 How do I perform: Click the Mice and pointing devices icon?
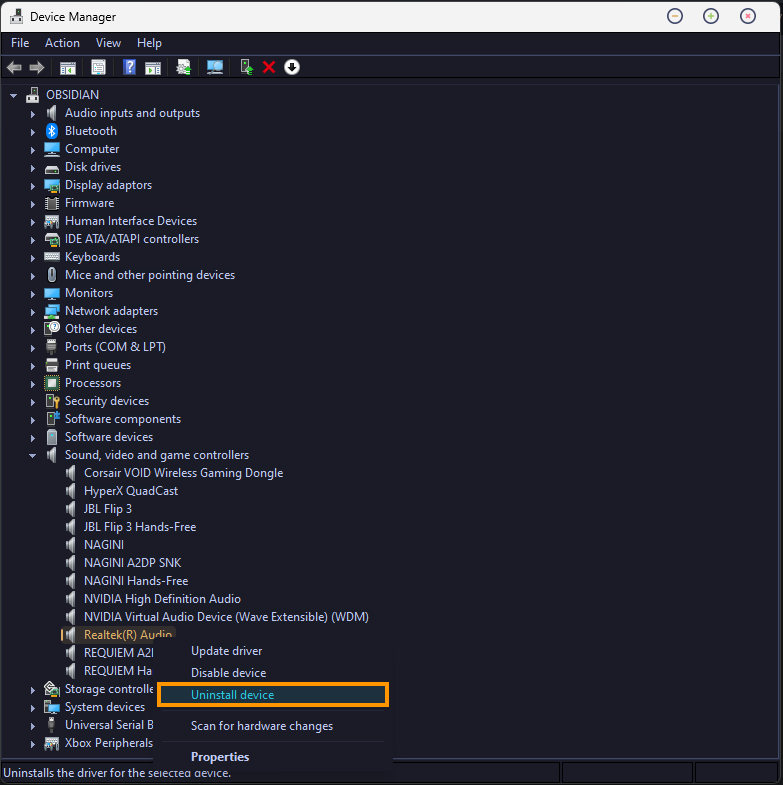click(52, 275)
